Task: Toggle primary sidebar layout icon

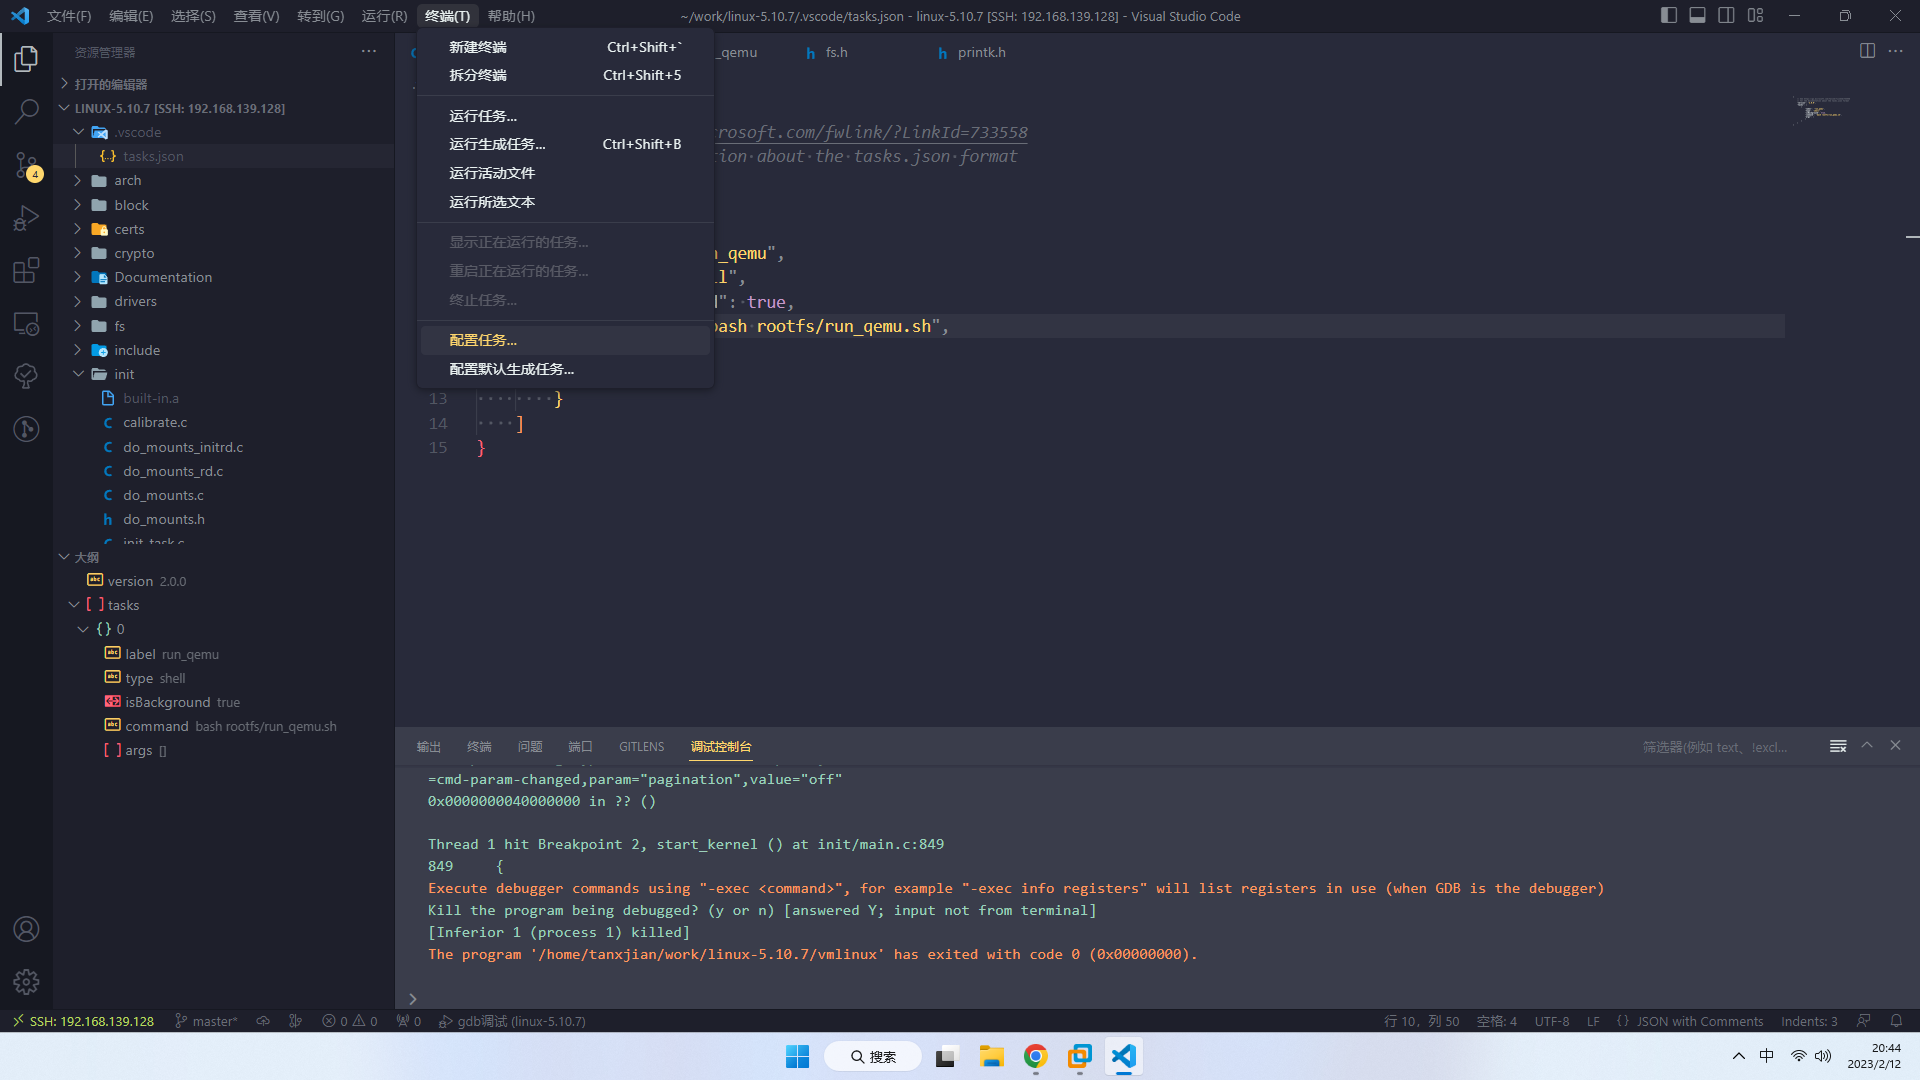Action: [x=1668, y=16]
